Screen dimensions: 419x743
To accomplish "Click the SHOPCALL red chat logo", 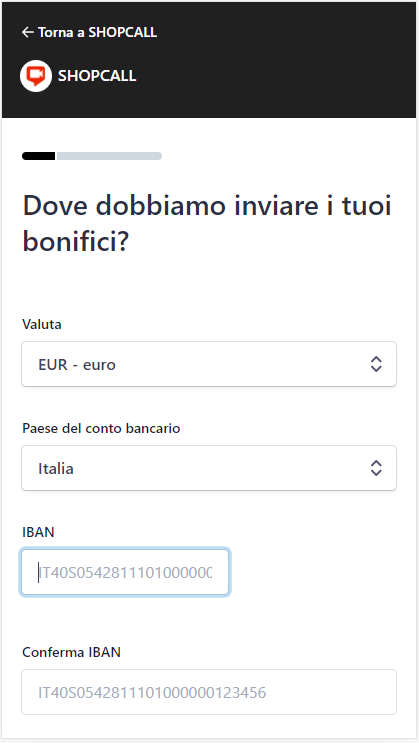I will (x=36, y=76).
